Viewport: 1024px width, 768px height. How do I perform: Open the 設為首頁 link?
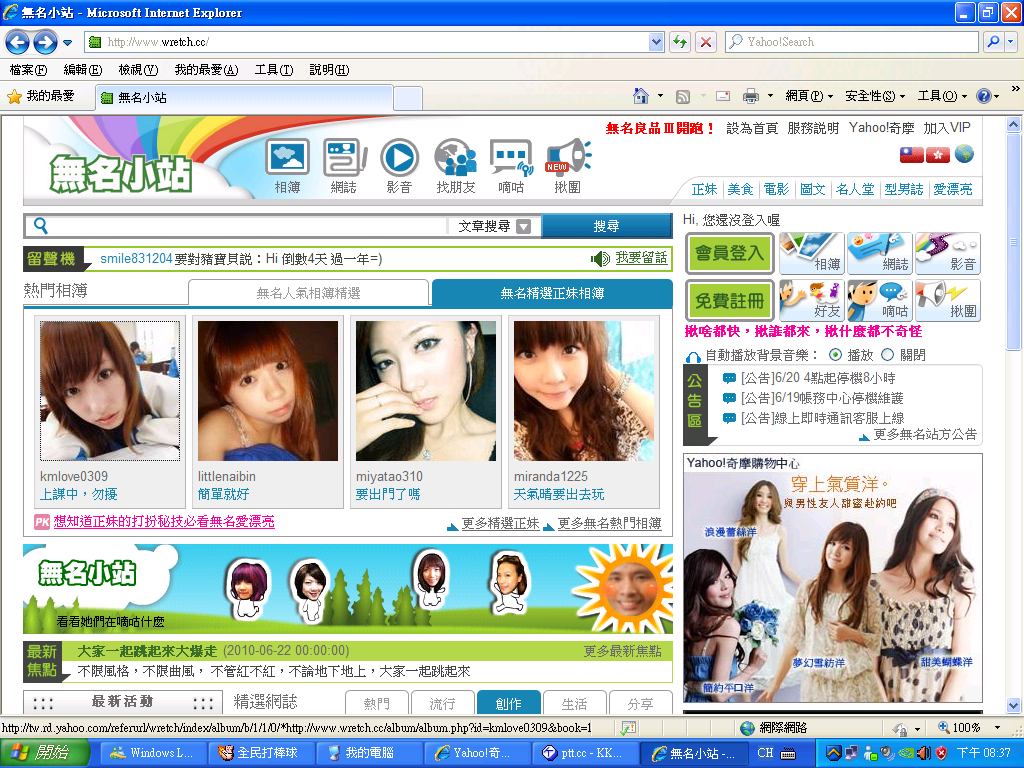(x=752, y=128)
